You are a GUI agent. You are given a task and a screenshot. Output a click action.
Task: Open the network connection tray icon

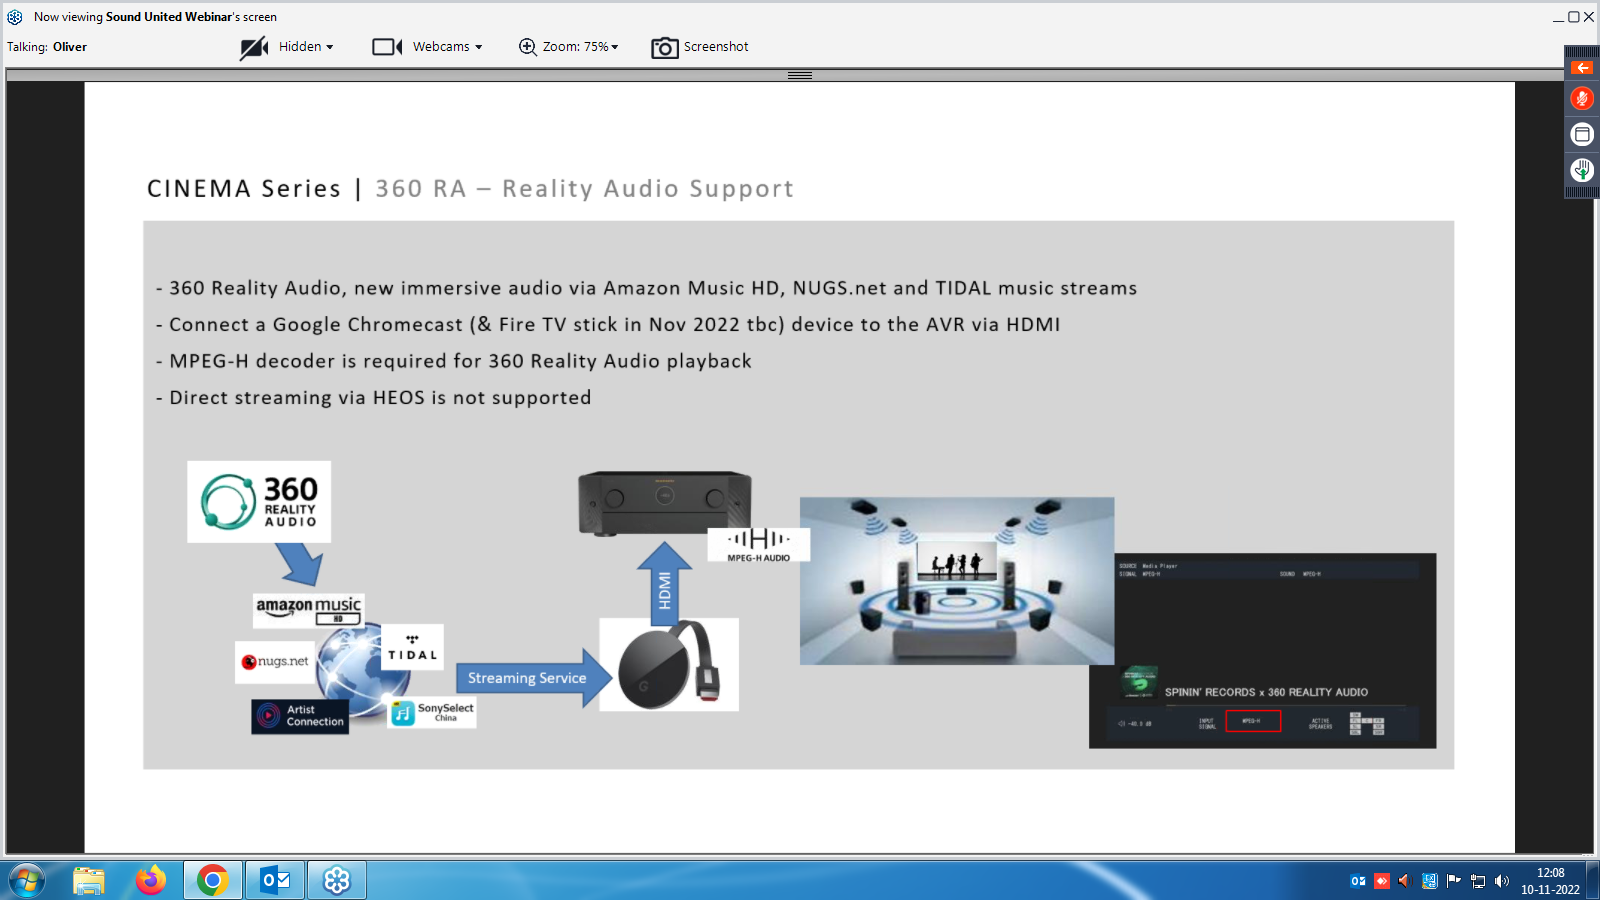point(1478,881)
